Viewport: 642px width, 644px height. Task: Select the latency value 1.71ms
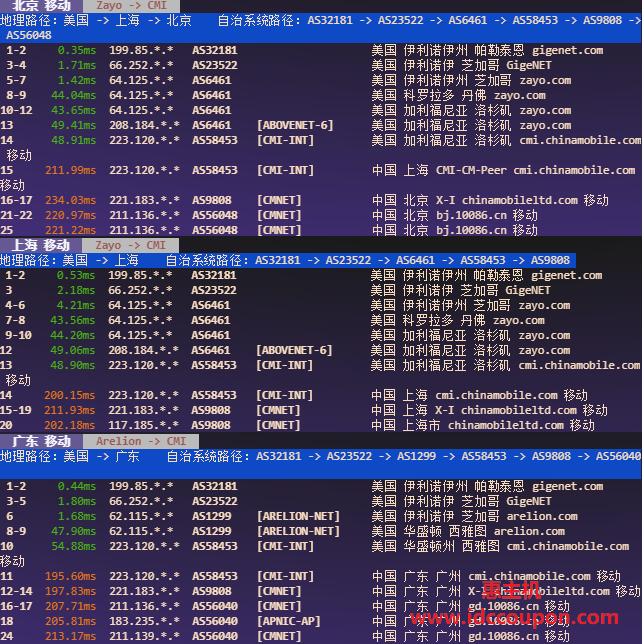click(77, 65)
